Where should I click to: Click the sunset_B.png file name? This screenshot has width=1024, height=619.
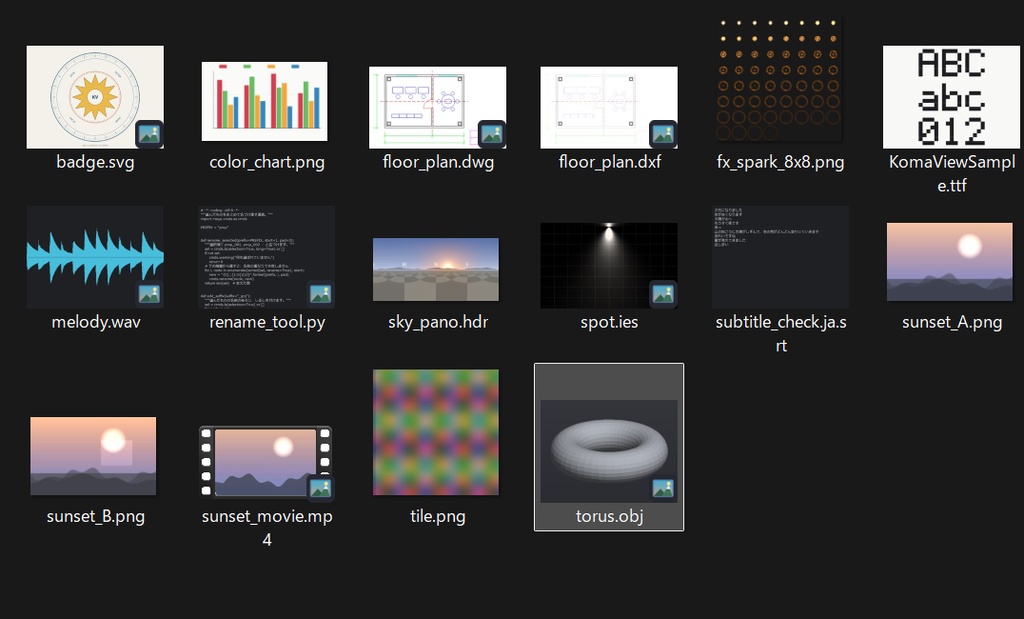(95, 516)
